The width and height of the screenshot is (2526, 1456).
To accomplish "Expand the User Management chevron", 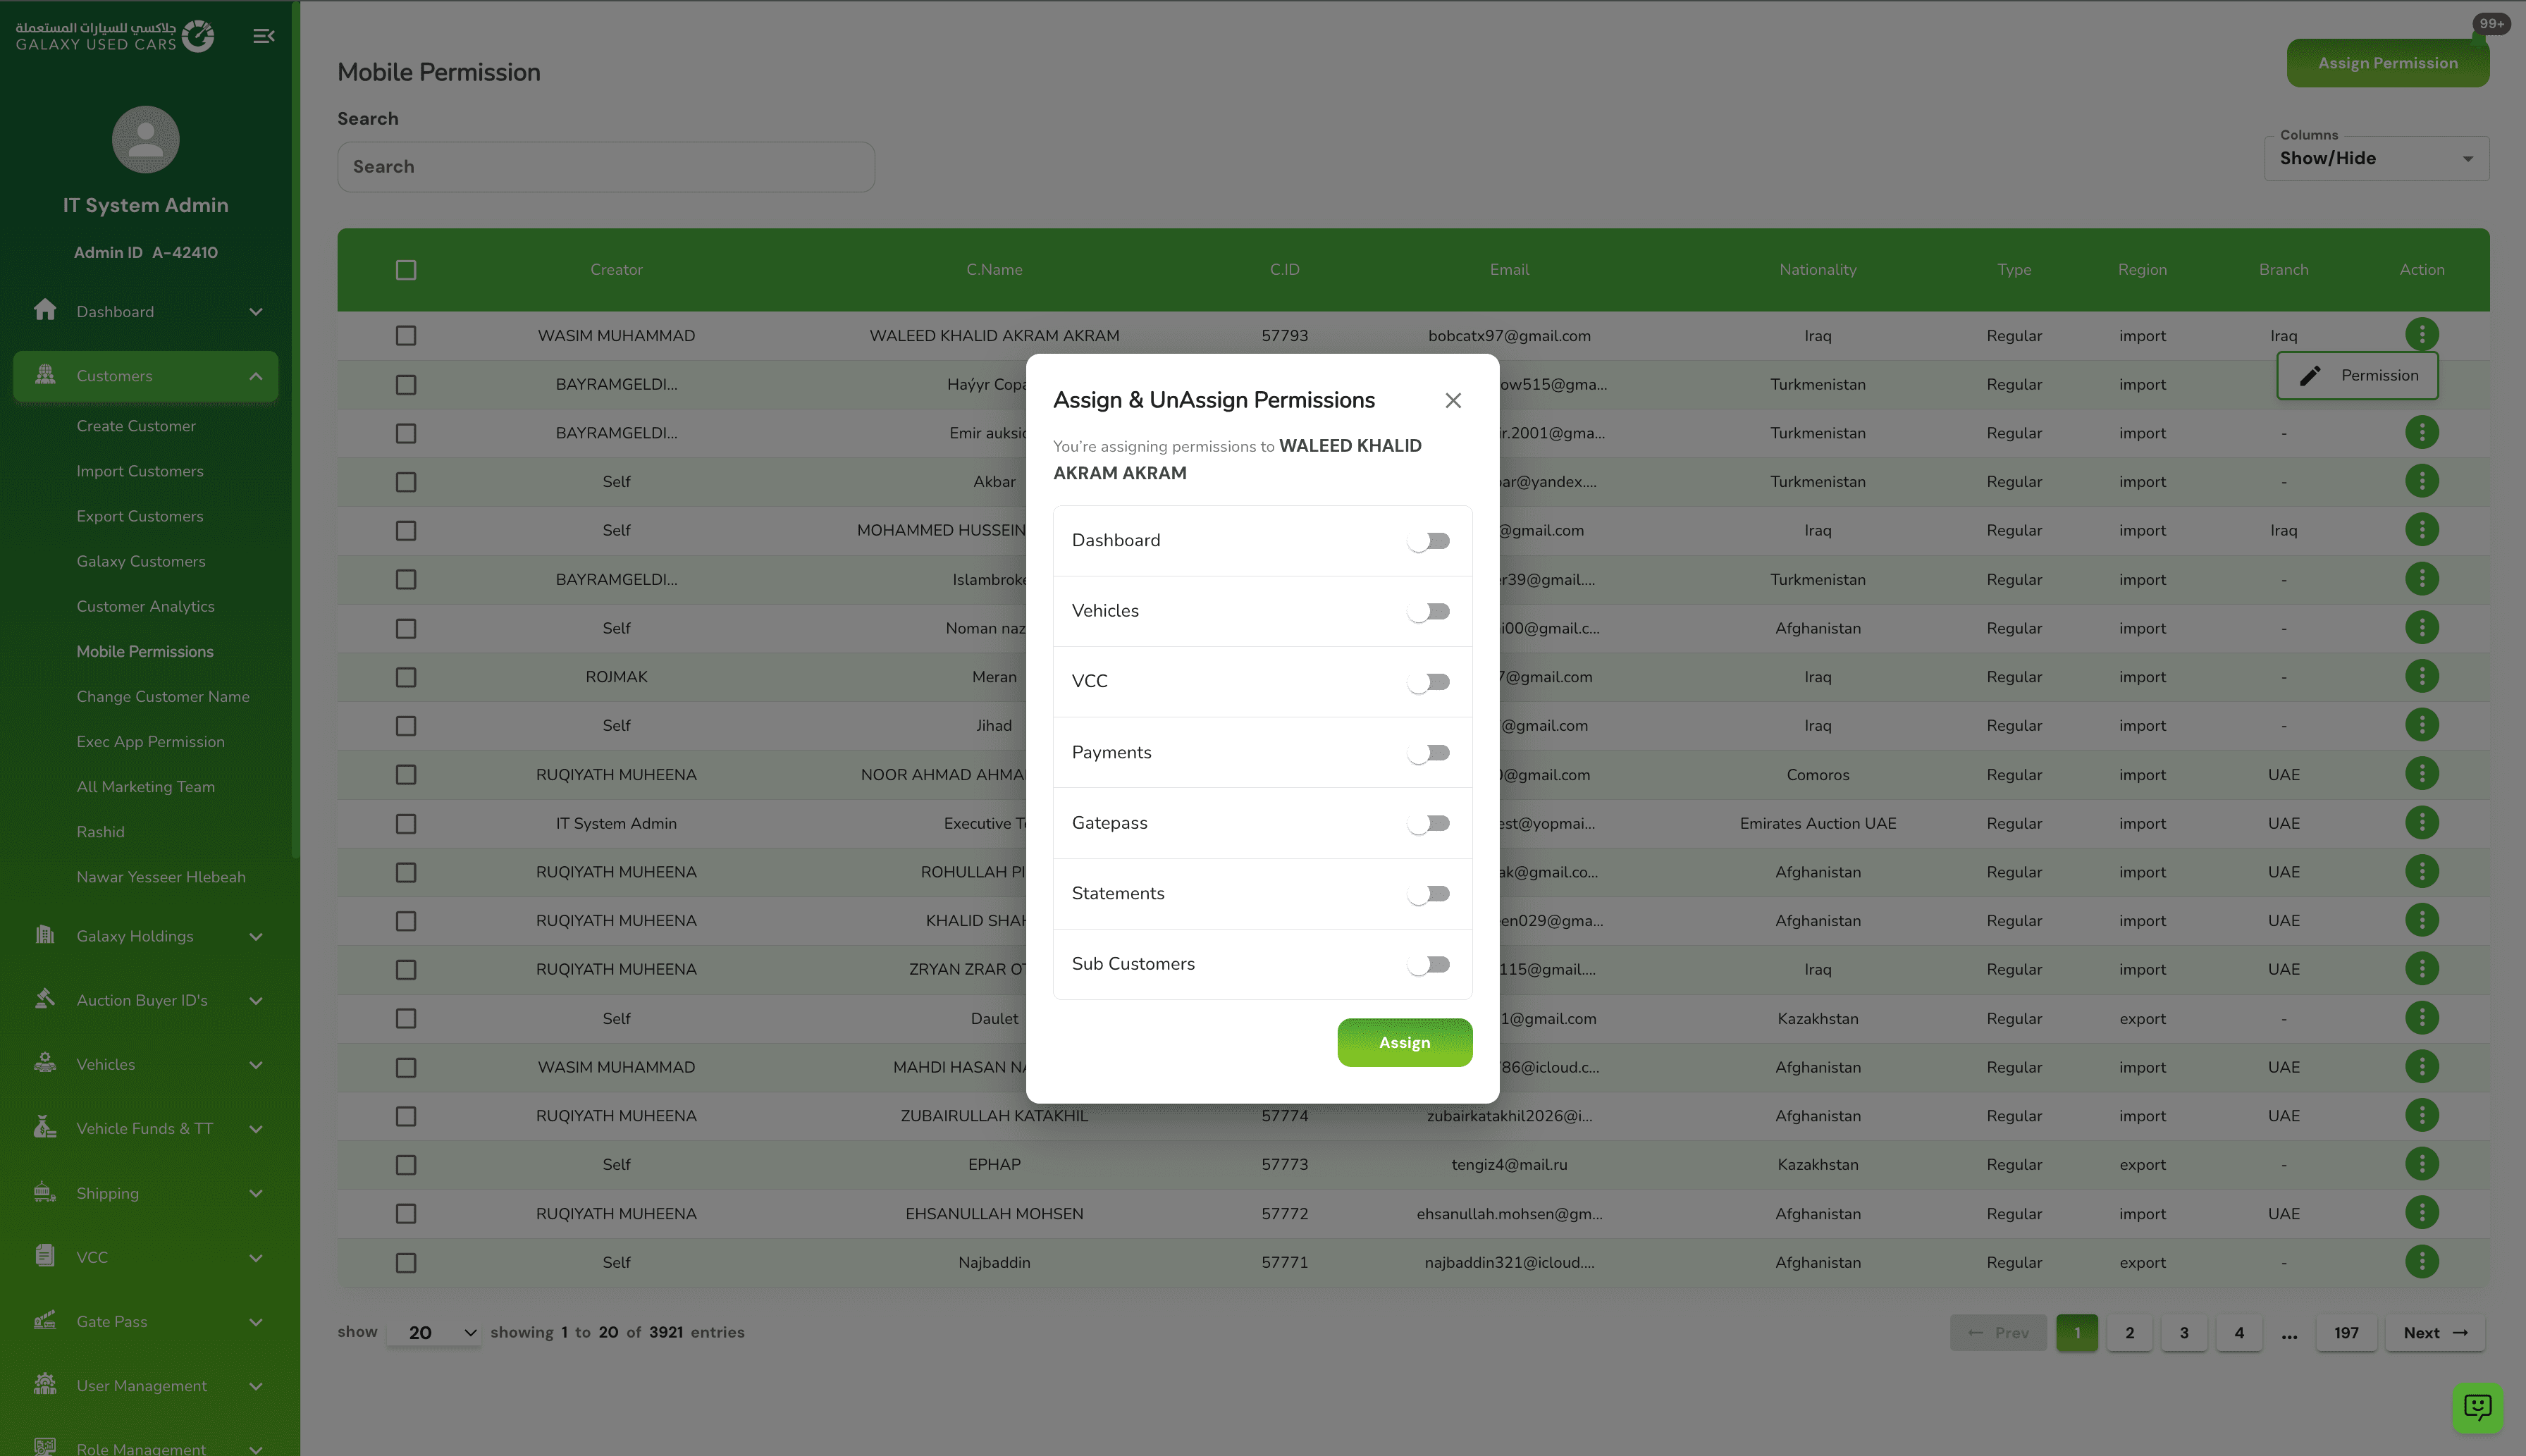I will click(x=256, y=1386).
